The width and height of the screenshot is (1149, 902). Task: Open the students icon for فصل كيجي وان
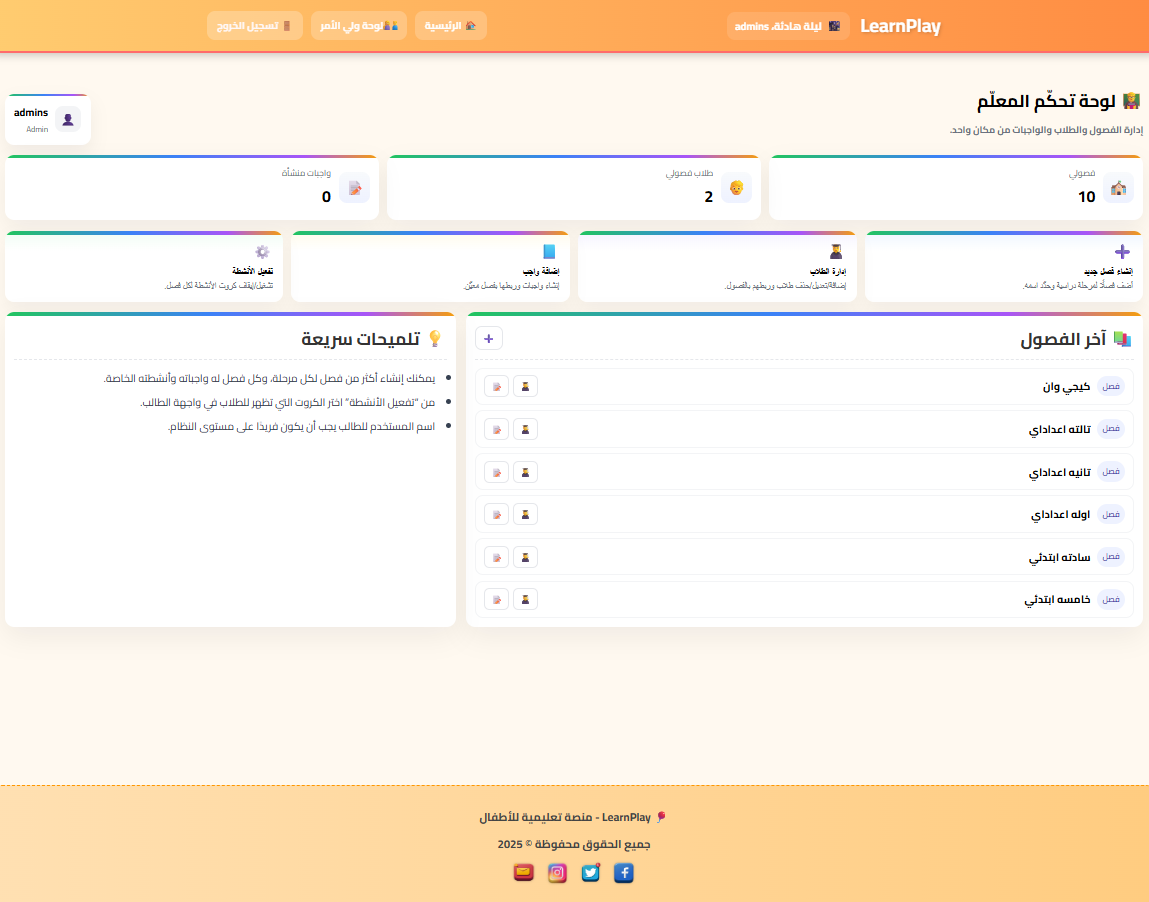(525, 386)
